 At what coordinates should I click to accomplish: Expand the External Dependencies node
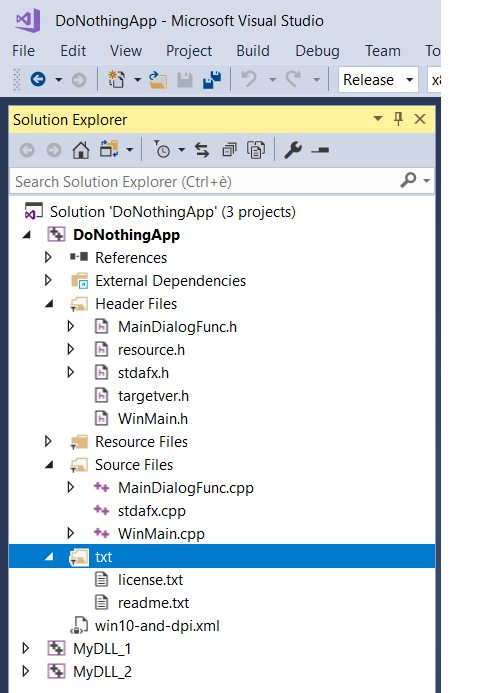click(x=48, y=280)
